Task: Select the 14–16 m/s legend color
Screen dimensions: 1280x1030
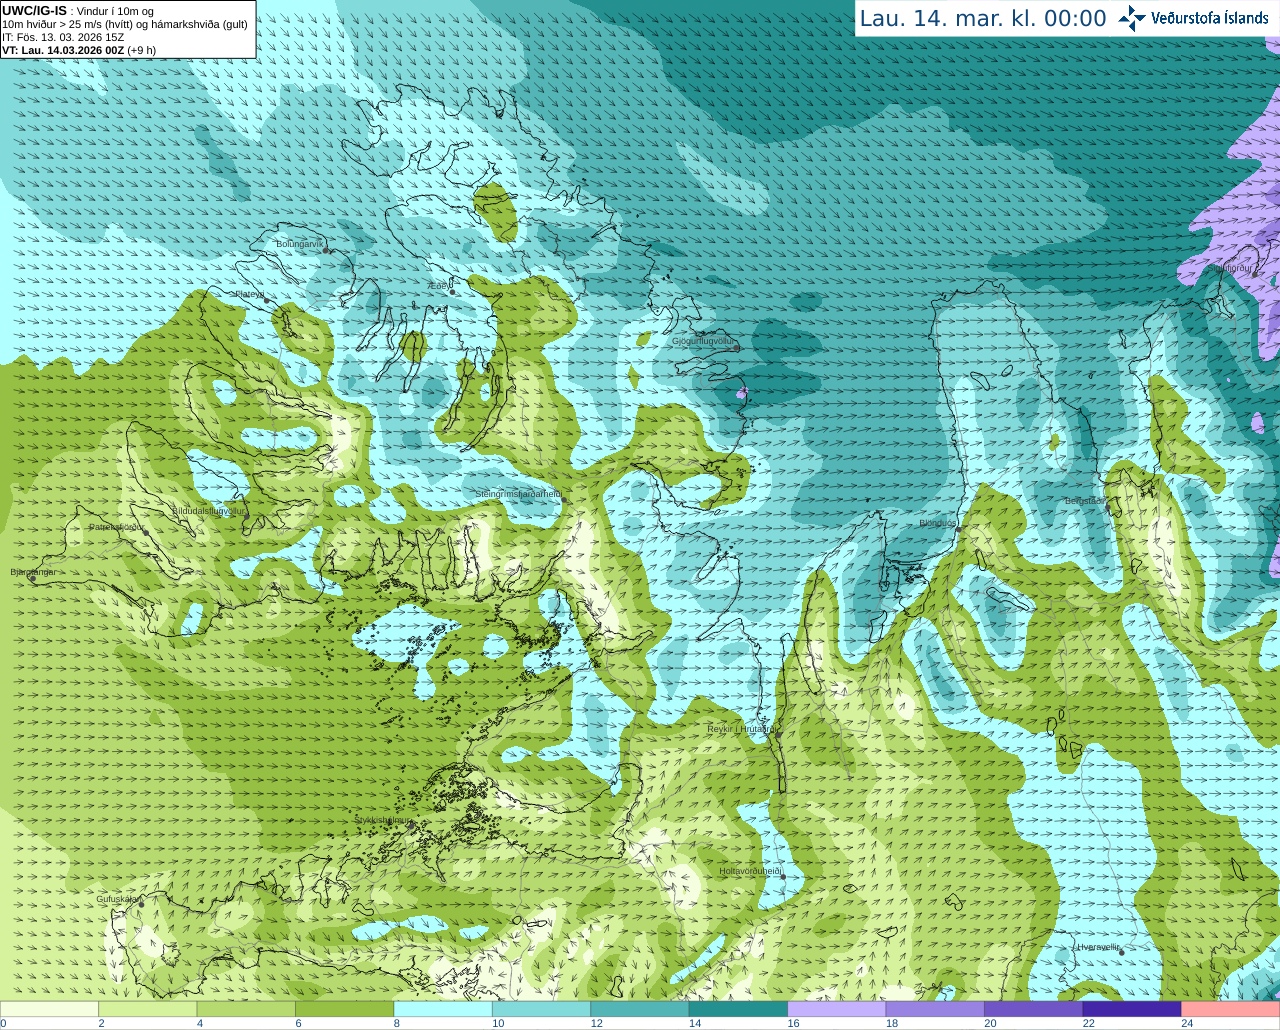Action: [x=738, y=1008]
